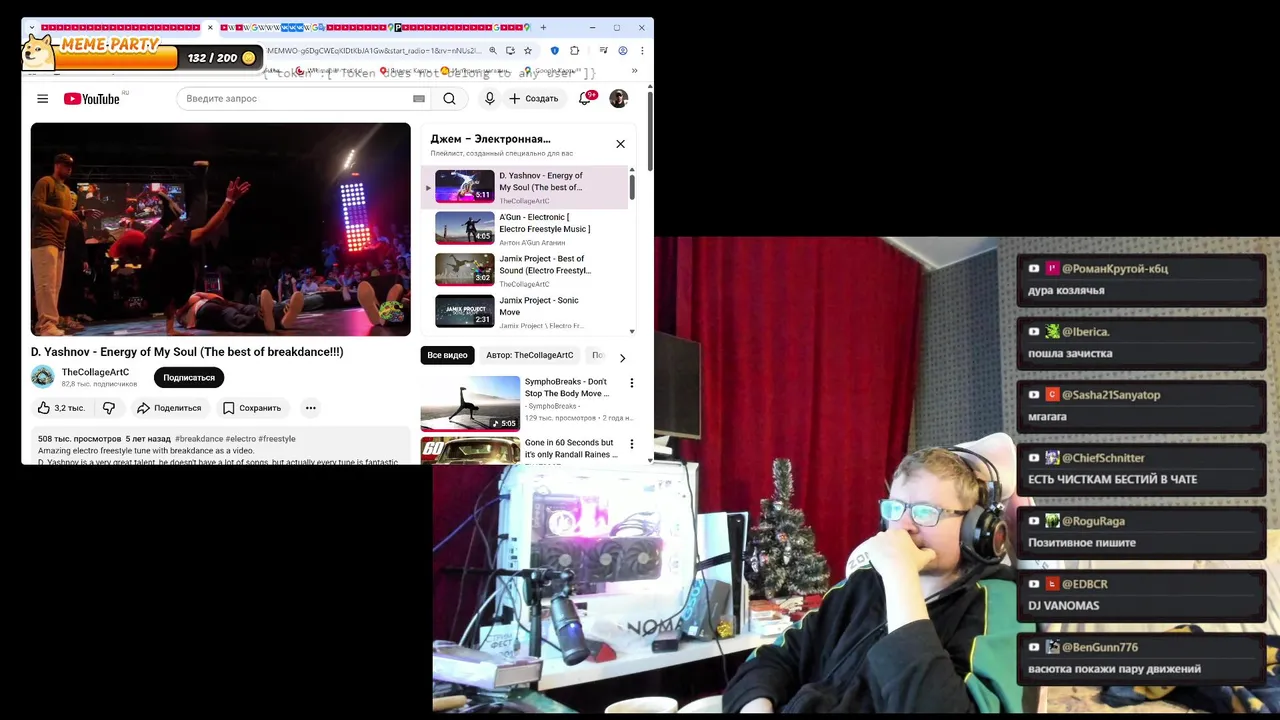Click the #freestyle hashtag link
Viewport: 1280px width, 720px height.
pos(277,439)
